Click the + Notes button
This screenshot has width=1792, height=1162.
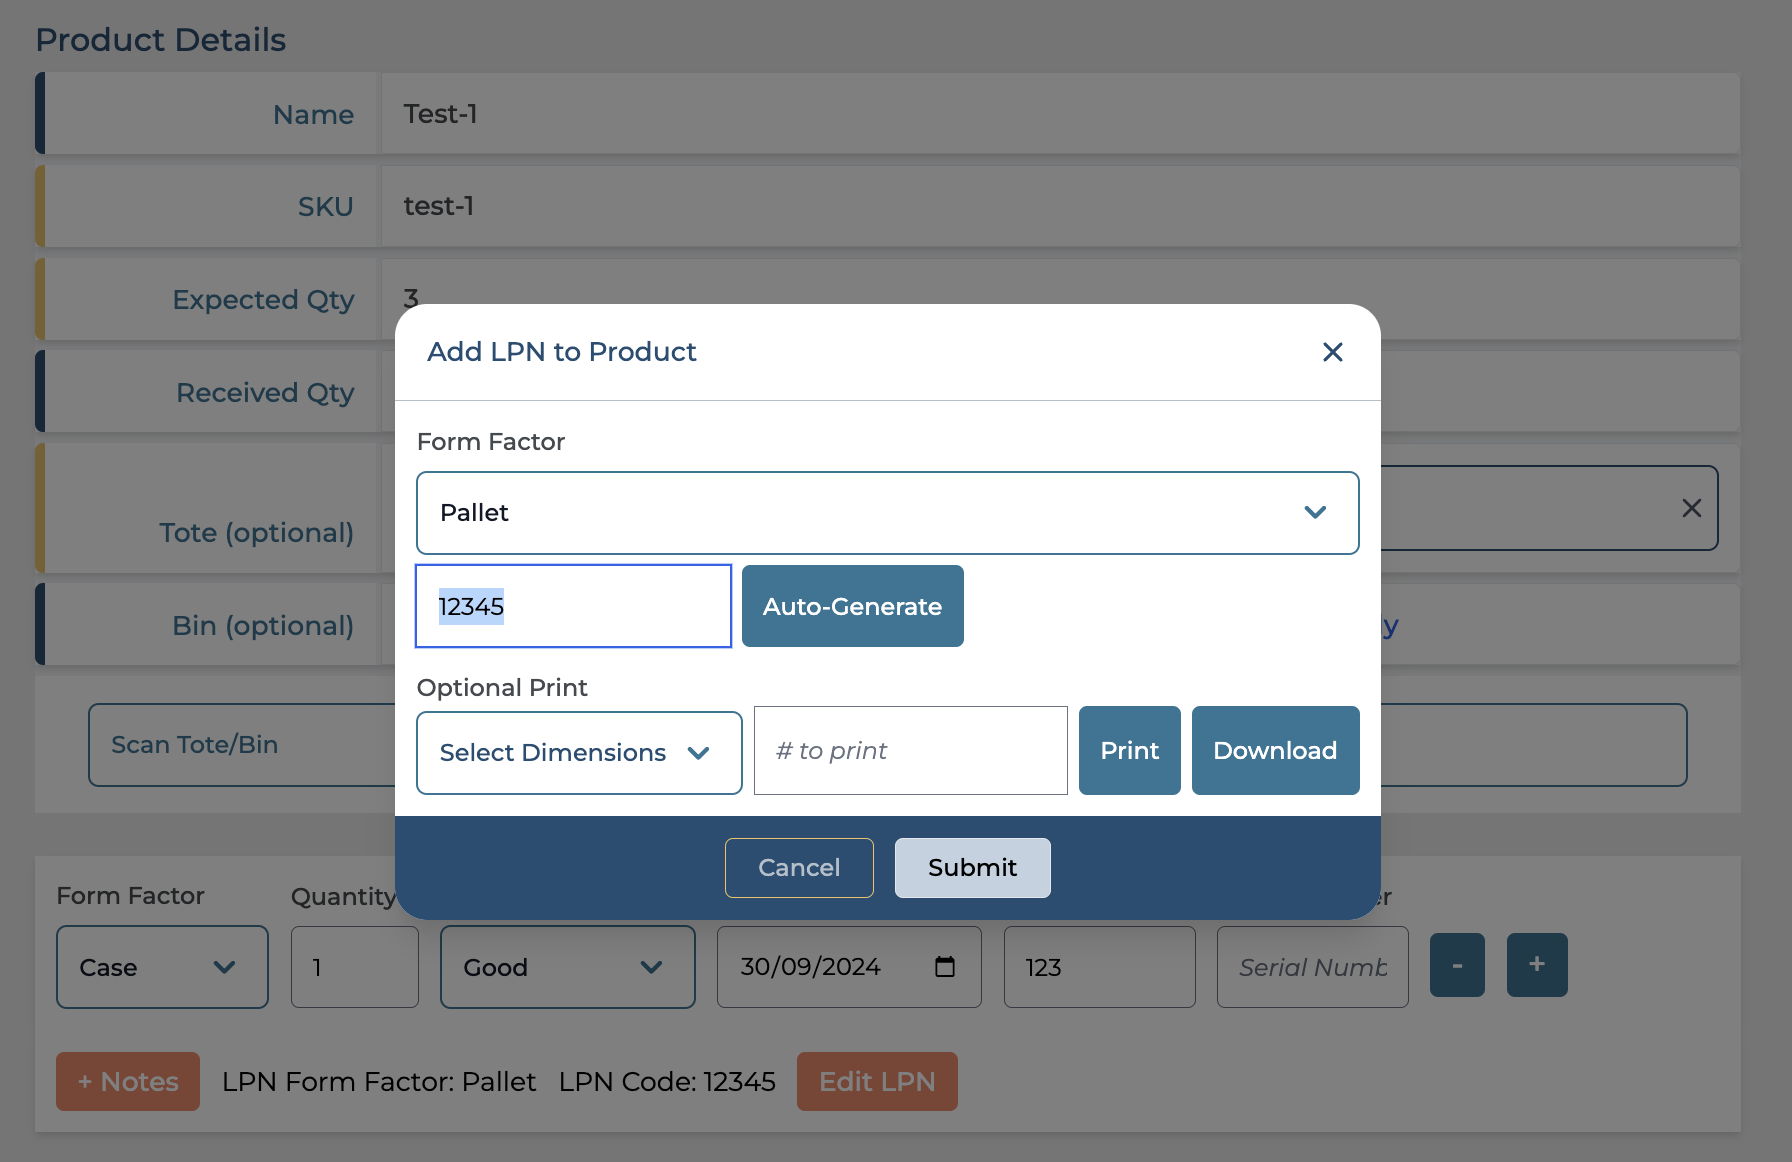point(128,1082)
